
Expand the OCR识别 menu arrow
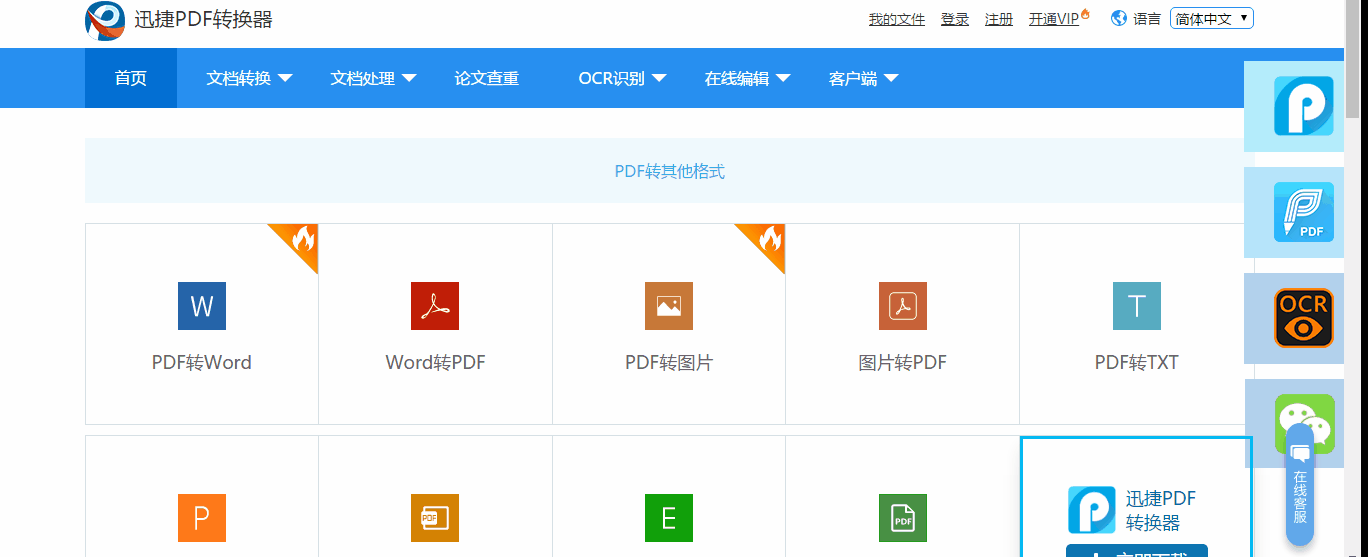click(659, 78)
